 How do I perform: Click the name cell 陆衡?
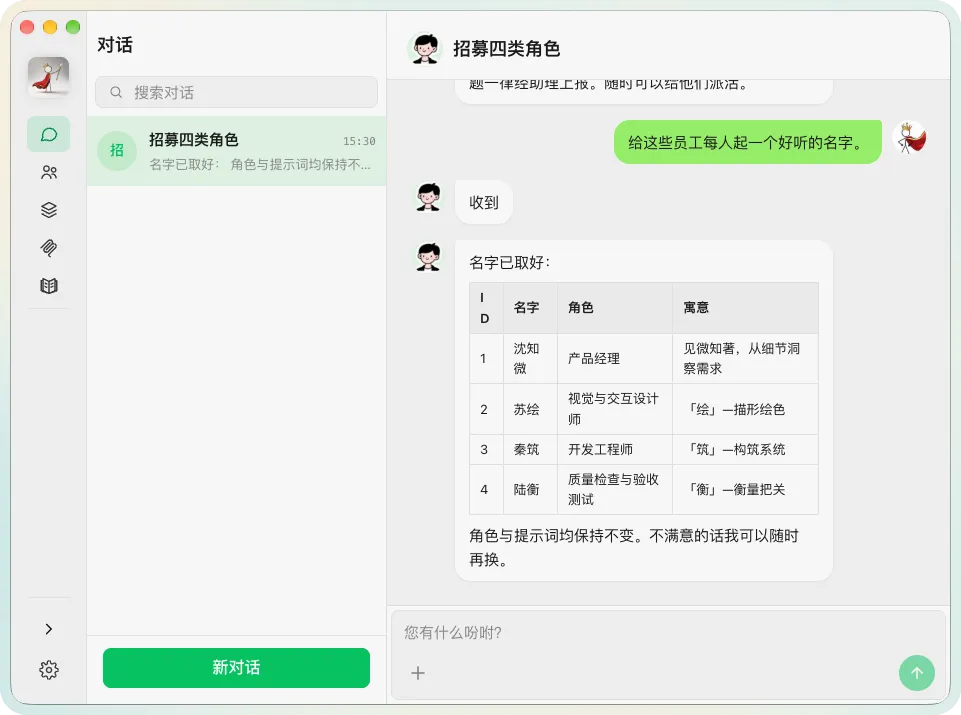530,490
